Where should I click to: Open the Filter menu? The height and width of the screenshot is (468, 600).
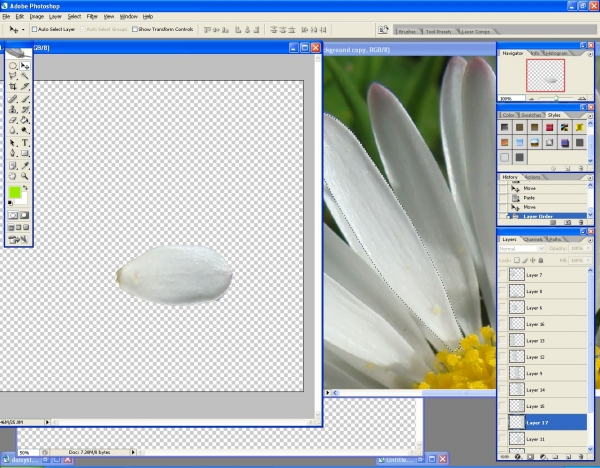pyautogui.click(x=92, y=16)
